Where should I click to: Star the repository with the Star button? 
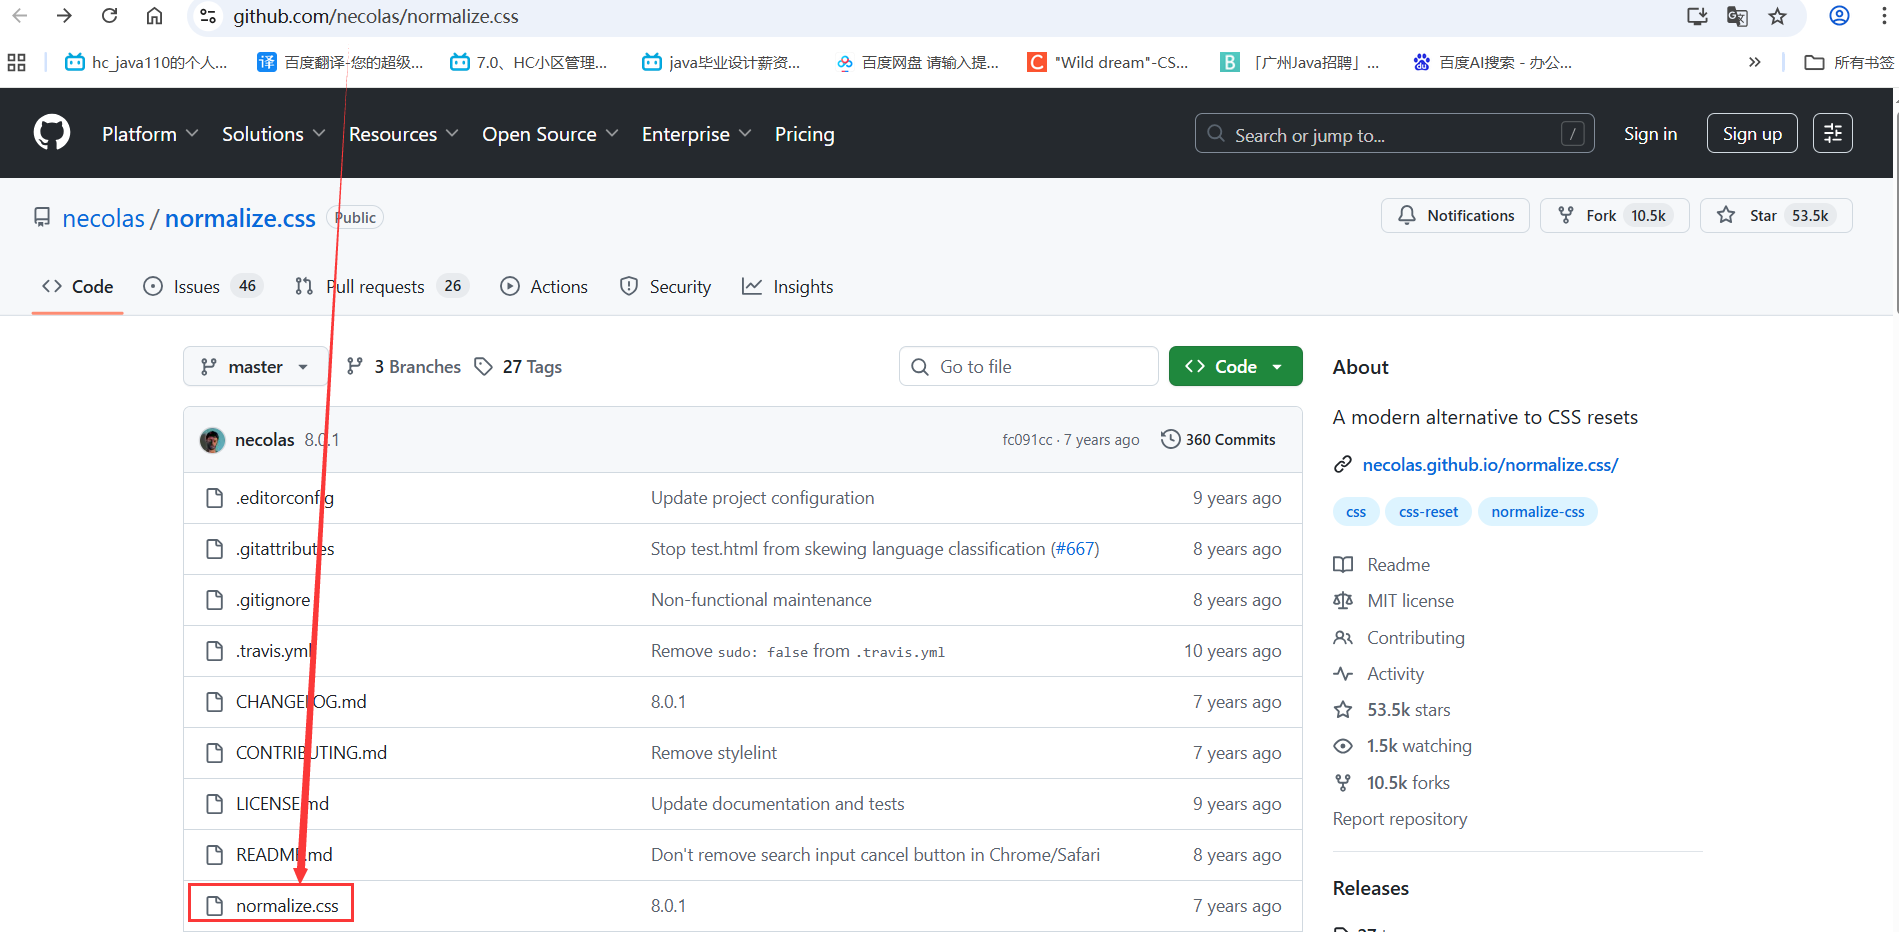1776,215
